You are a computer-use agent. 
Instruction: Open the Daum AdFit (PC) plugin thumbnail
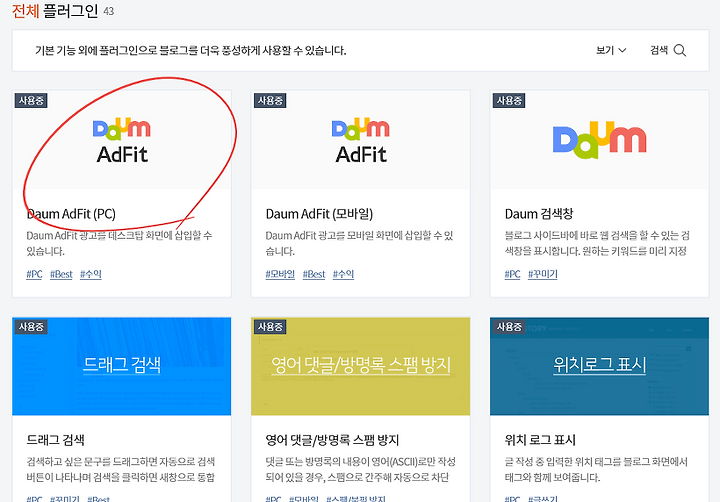point(122,140)
